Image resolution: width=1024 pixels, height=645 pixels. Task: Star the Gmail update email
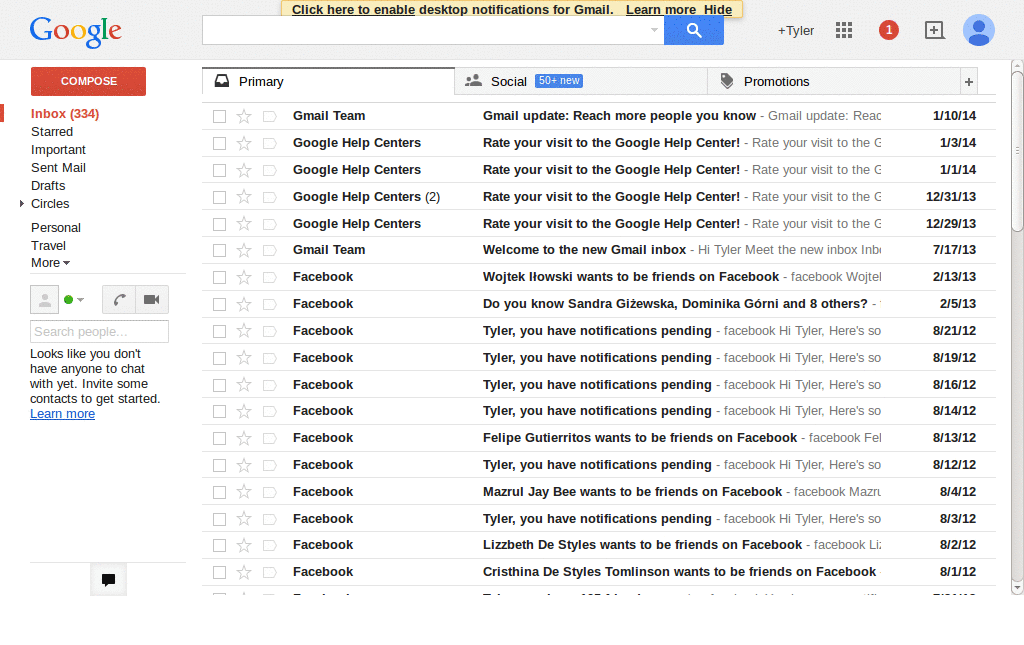[x=244, y=116]
